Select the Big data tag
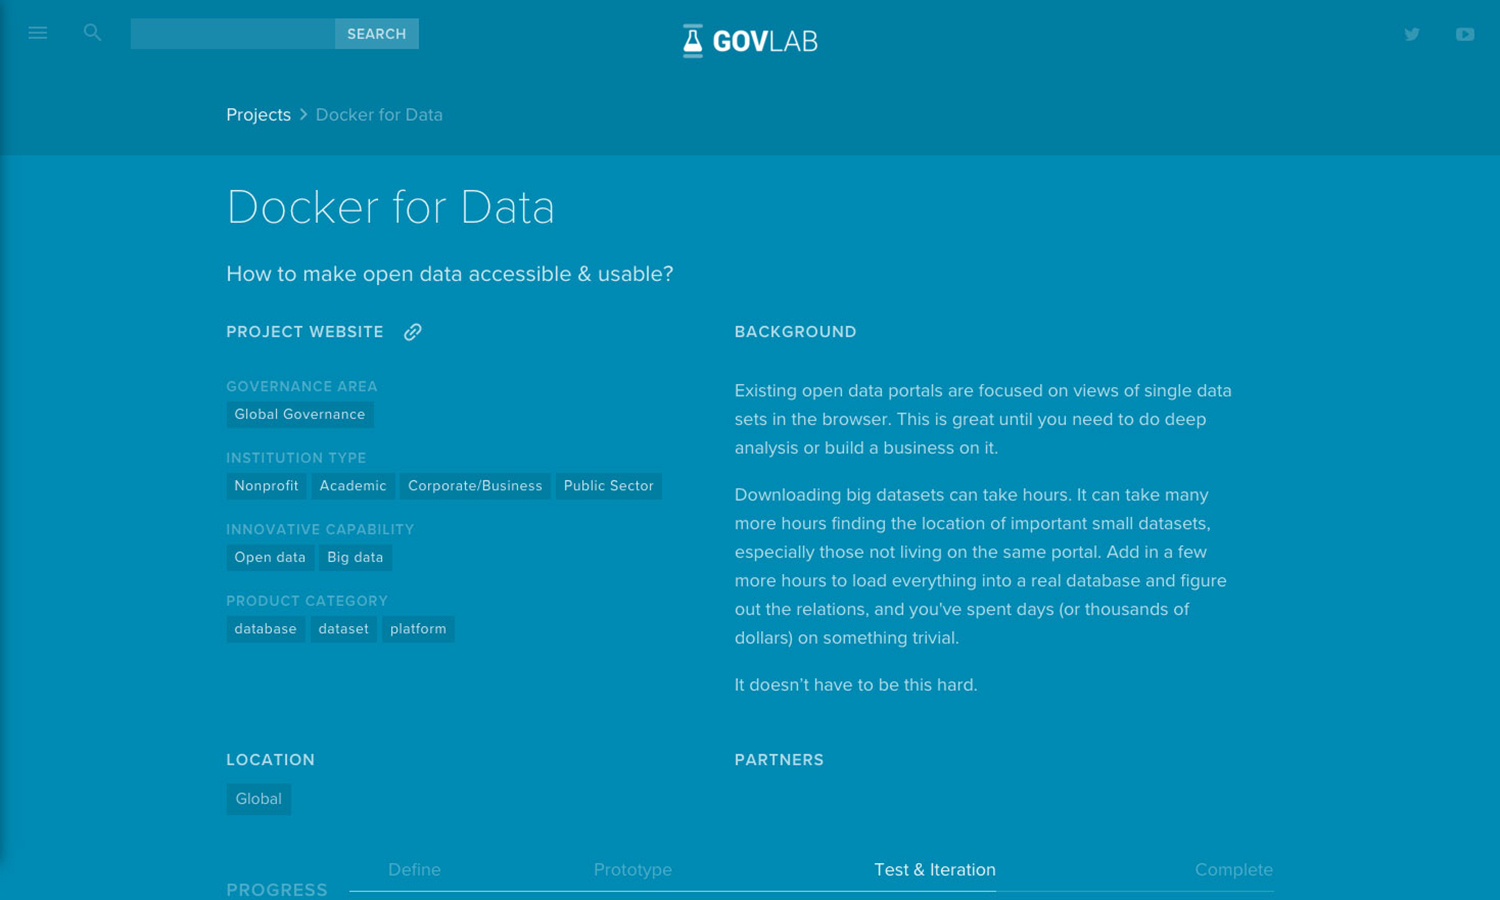Screen dimensions: 1500x900 coord(355,557)
